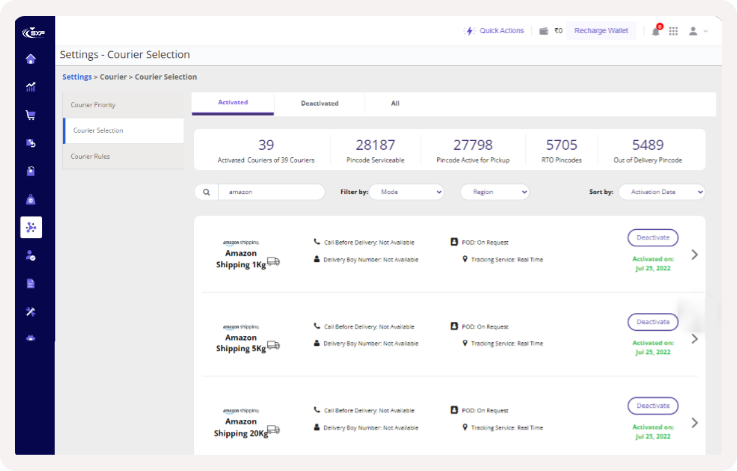
Task: Open Courier Selection settings section
Action: [123, 131]
